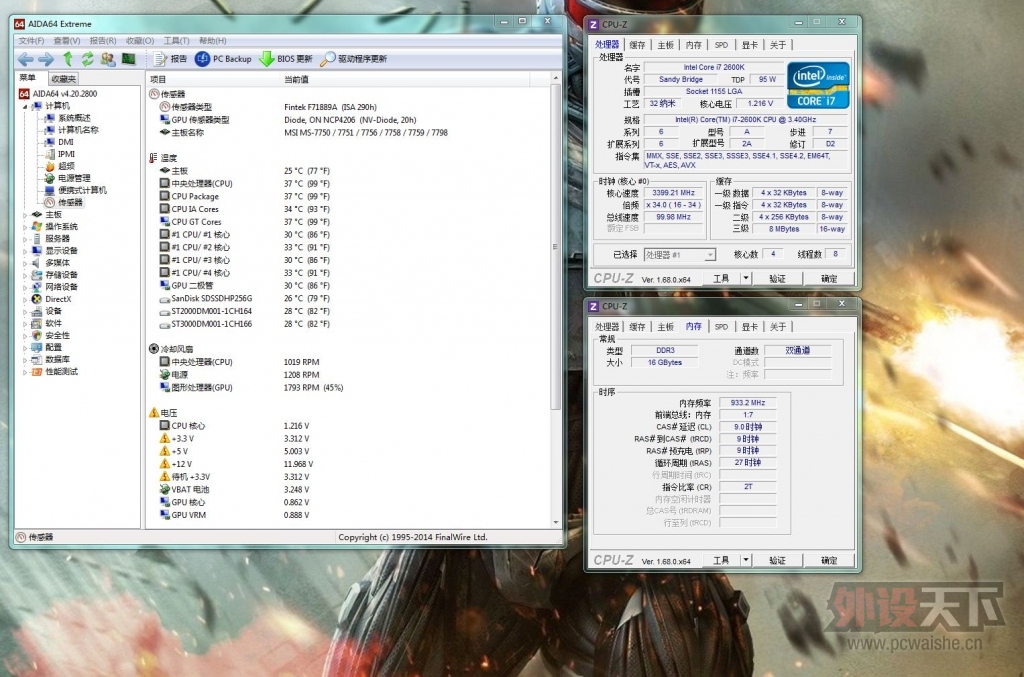Expand the 存储设备 tree node
1024x677 pixels.
coord(25,275)
